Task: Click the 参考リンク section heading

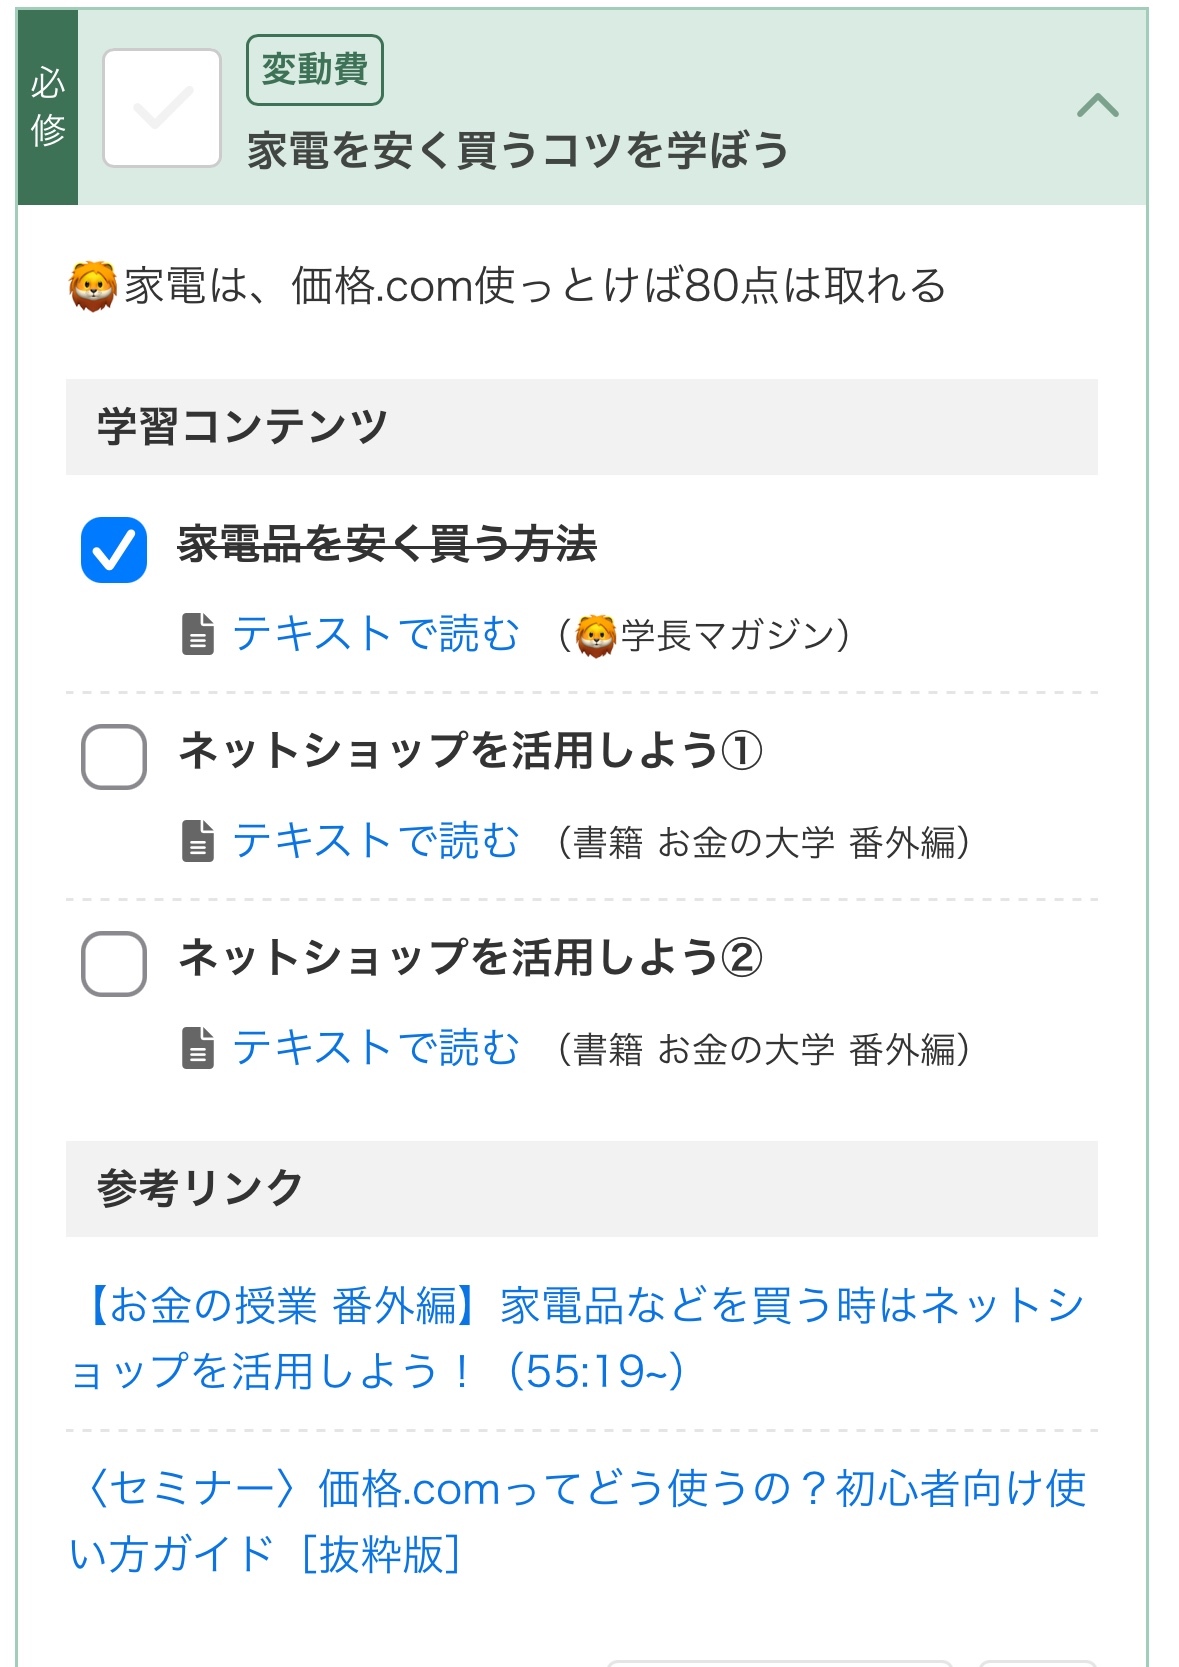Action: pos(200,1188)
